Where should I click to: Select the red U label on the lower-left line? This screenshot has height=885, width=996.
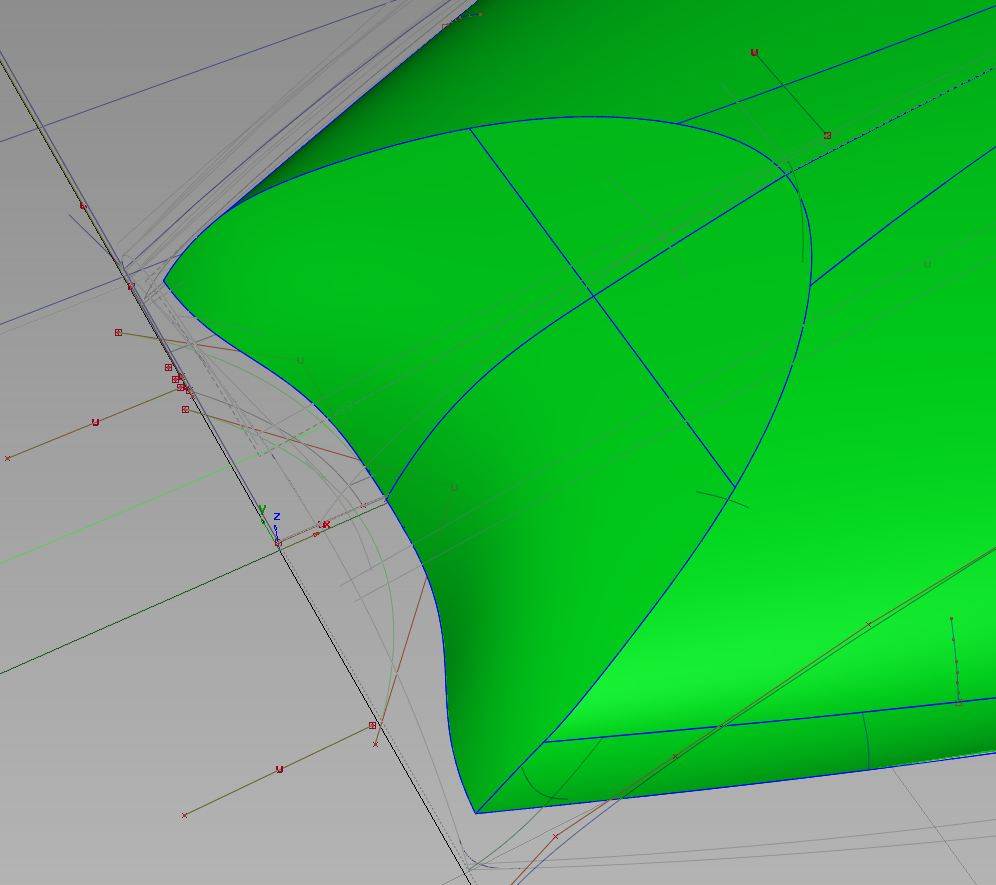[x=279, y=769]
